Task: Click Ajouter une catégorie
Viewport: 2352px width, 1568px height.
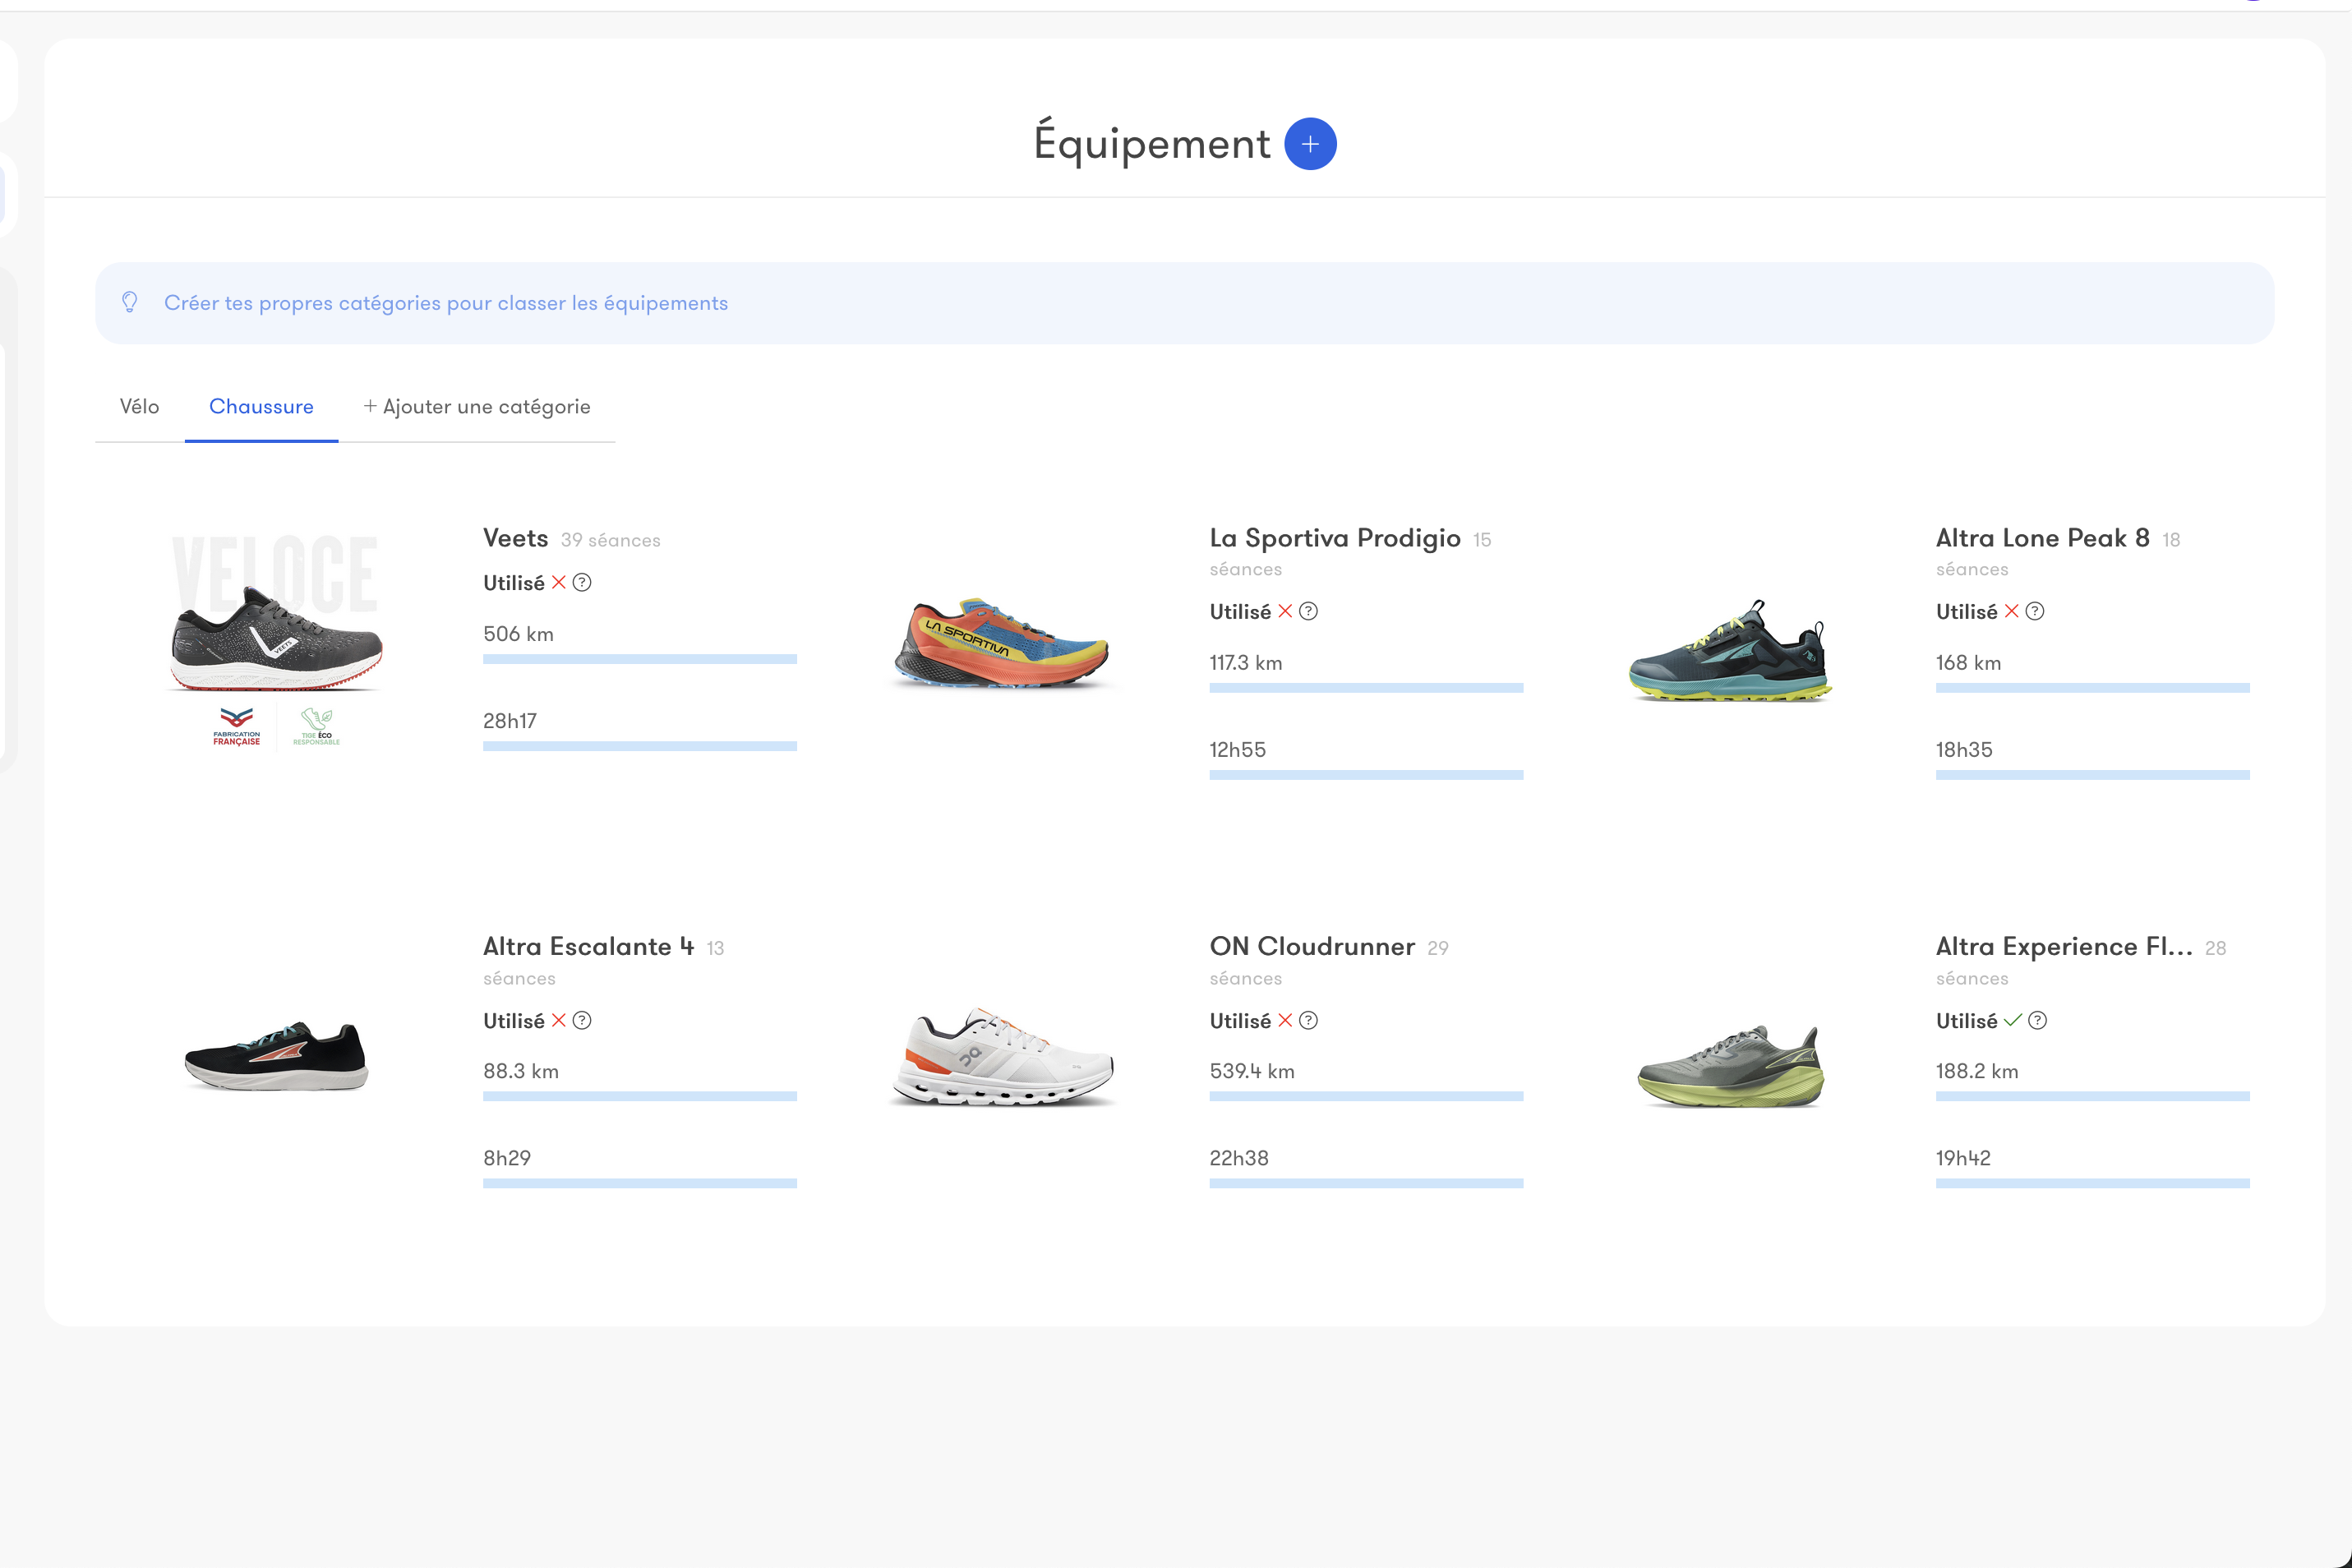Action: coord(477,407)
